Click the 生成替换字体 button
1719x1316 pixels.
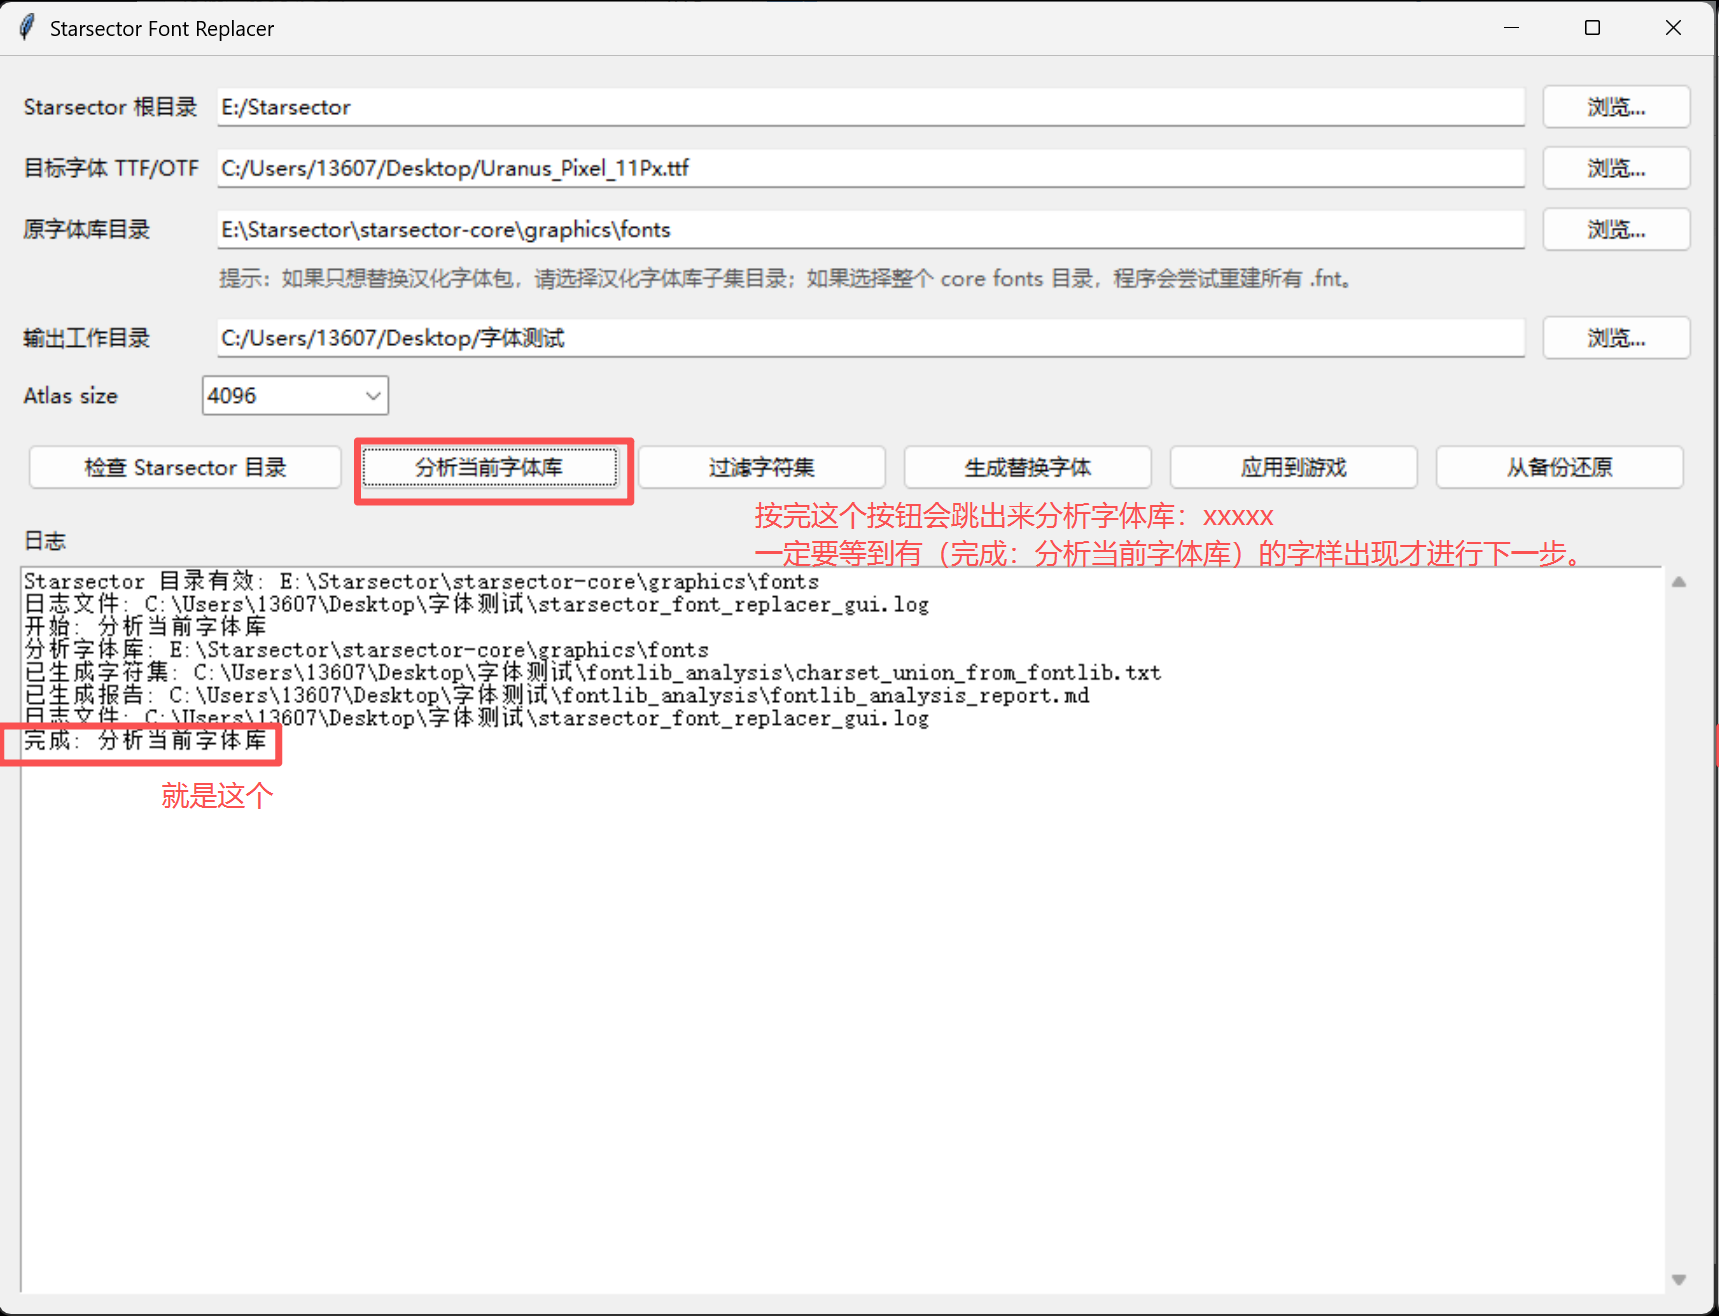pyautogui.click(x=1027, y=467)
